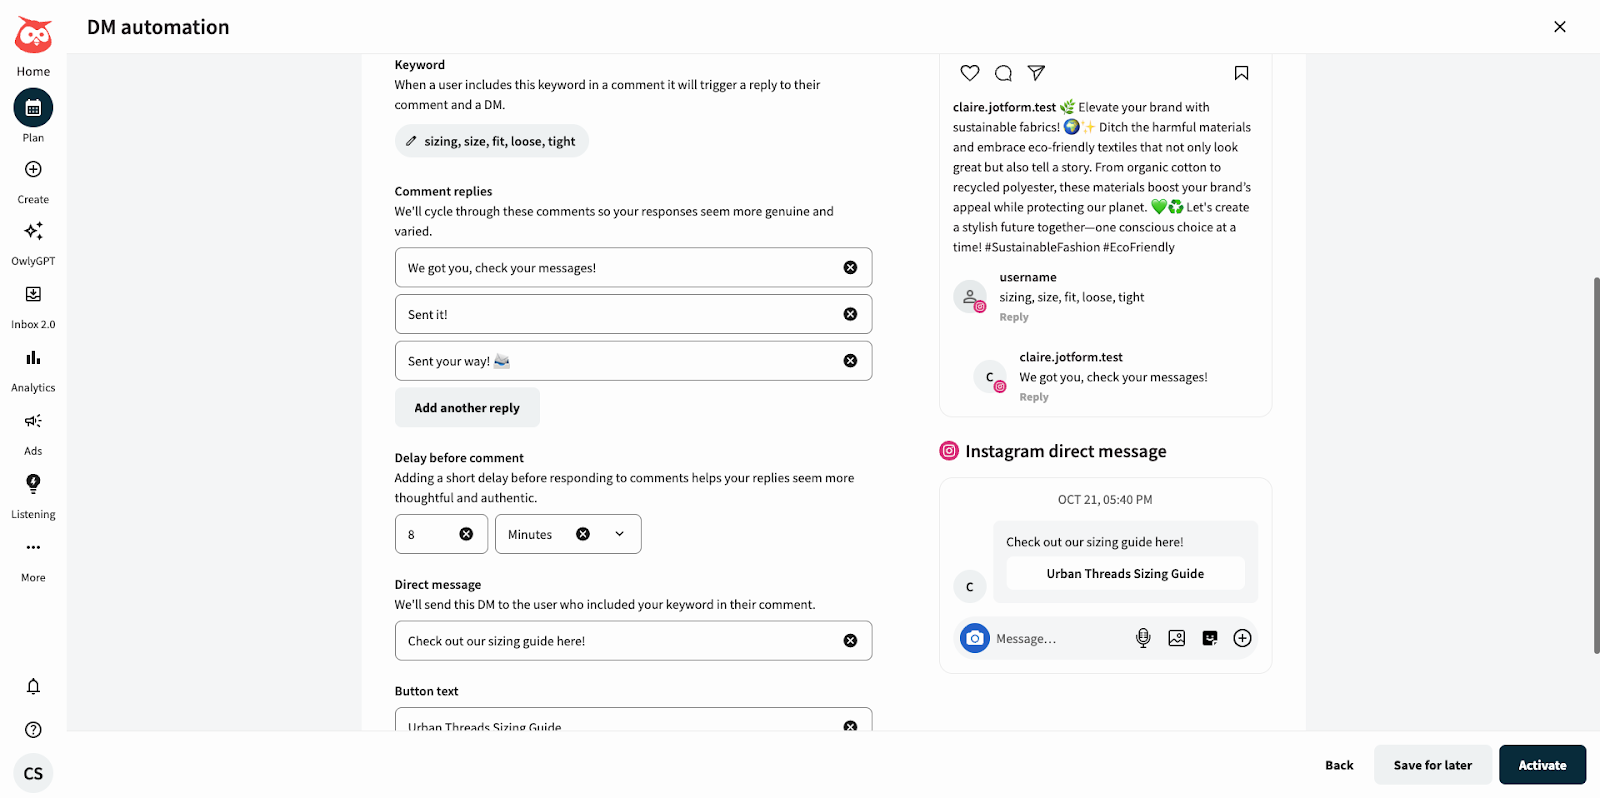The width and height of the screenshot is (1600, 798).
Task: Remove the 'Sent it!' comment reply
Action: [x=851, y=313]
